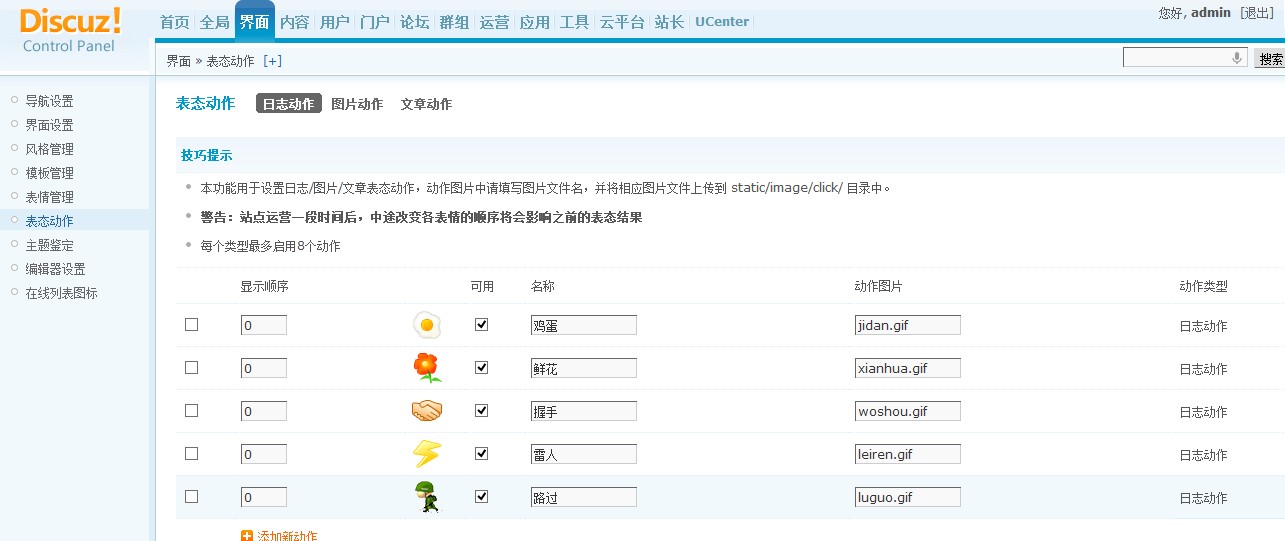Click the [+] link beside breadcrumb
Viewport: 1285px width, 541px height.
click(272, 61)
